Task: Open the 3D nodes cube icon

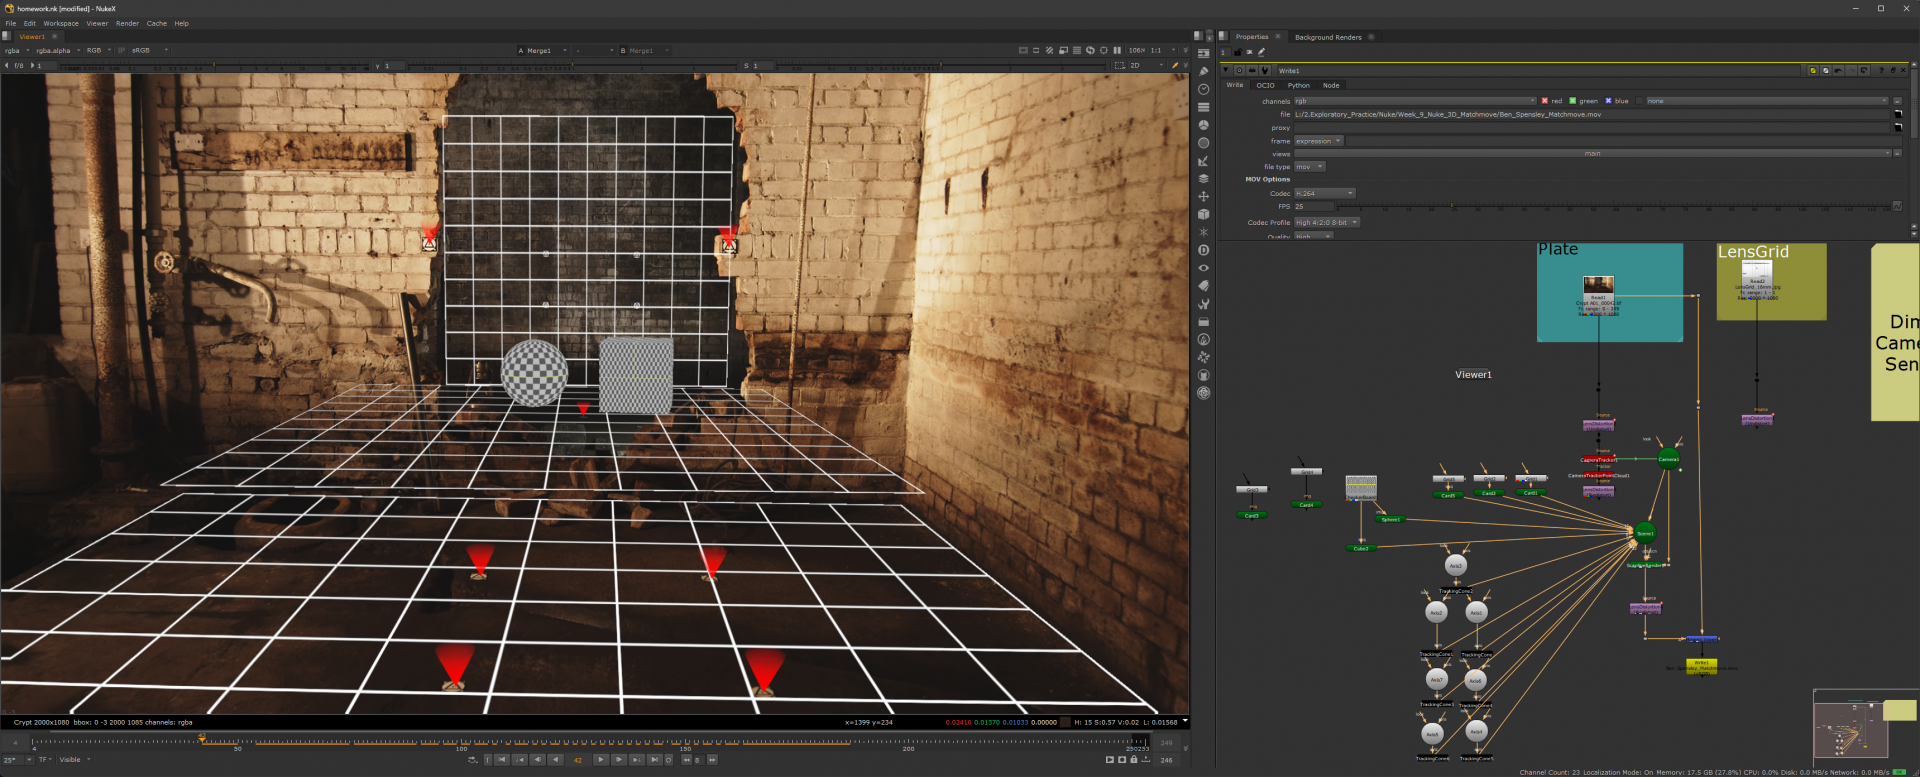Action: pos(1204,214)
